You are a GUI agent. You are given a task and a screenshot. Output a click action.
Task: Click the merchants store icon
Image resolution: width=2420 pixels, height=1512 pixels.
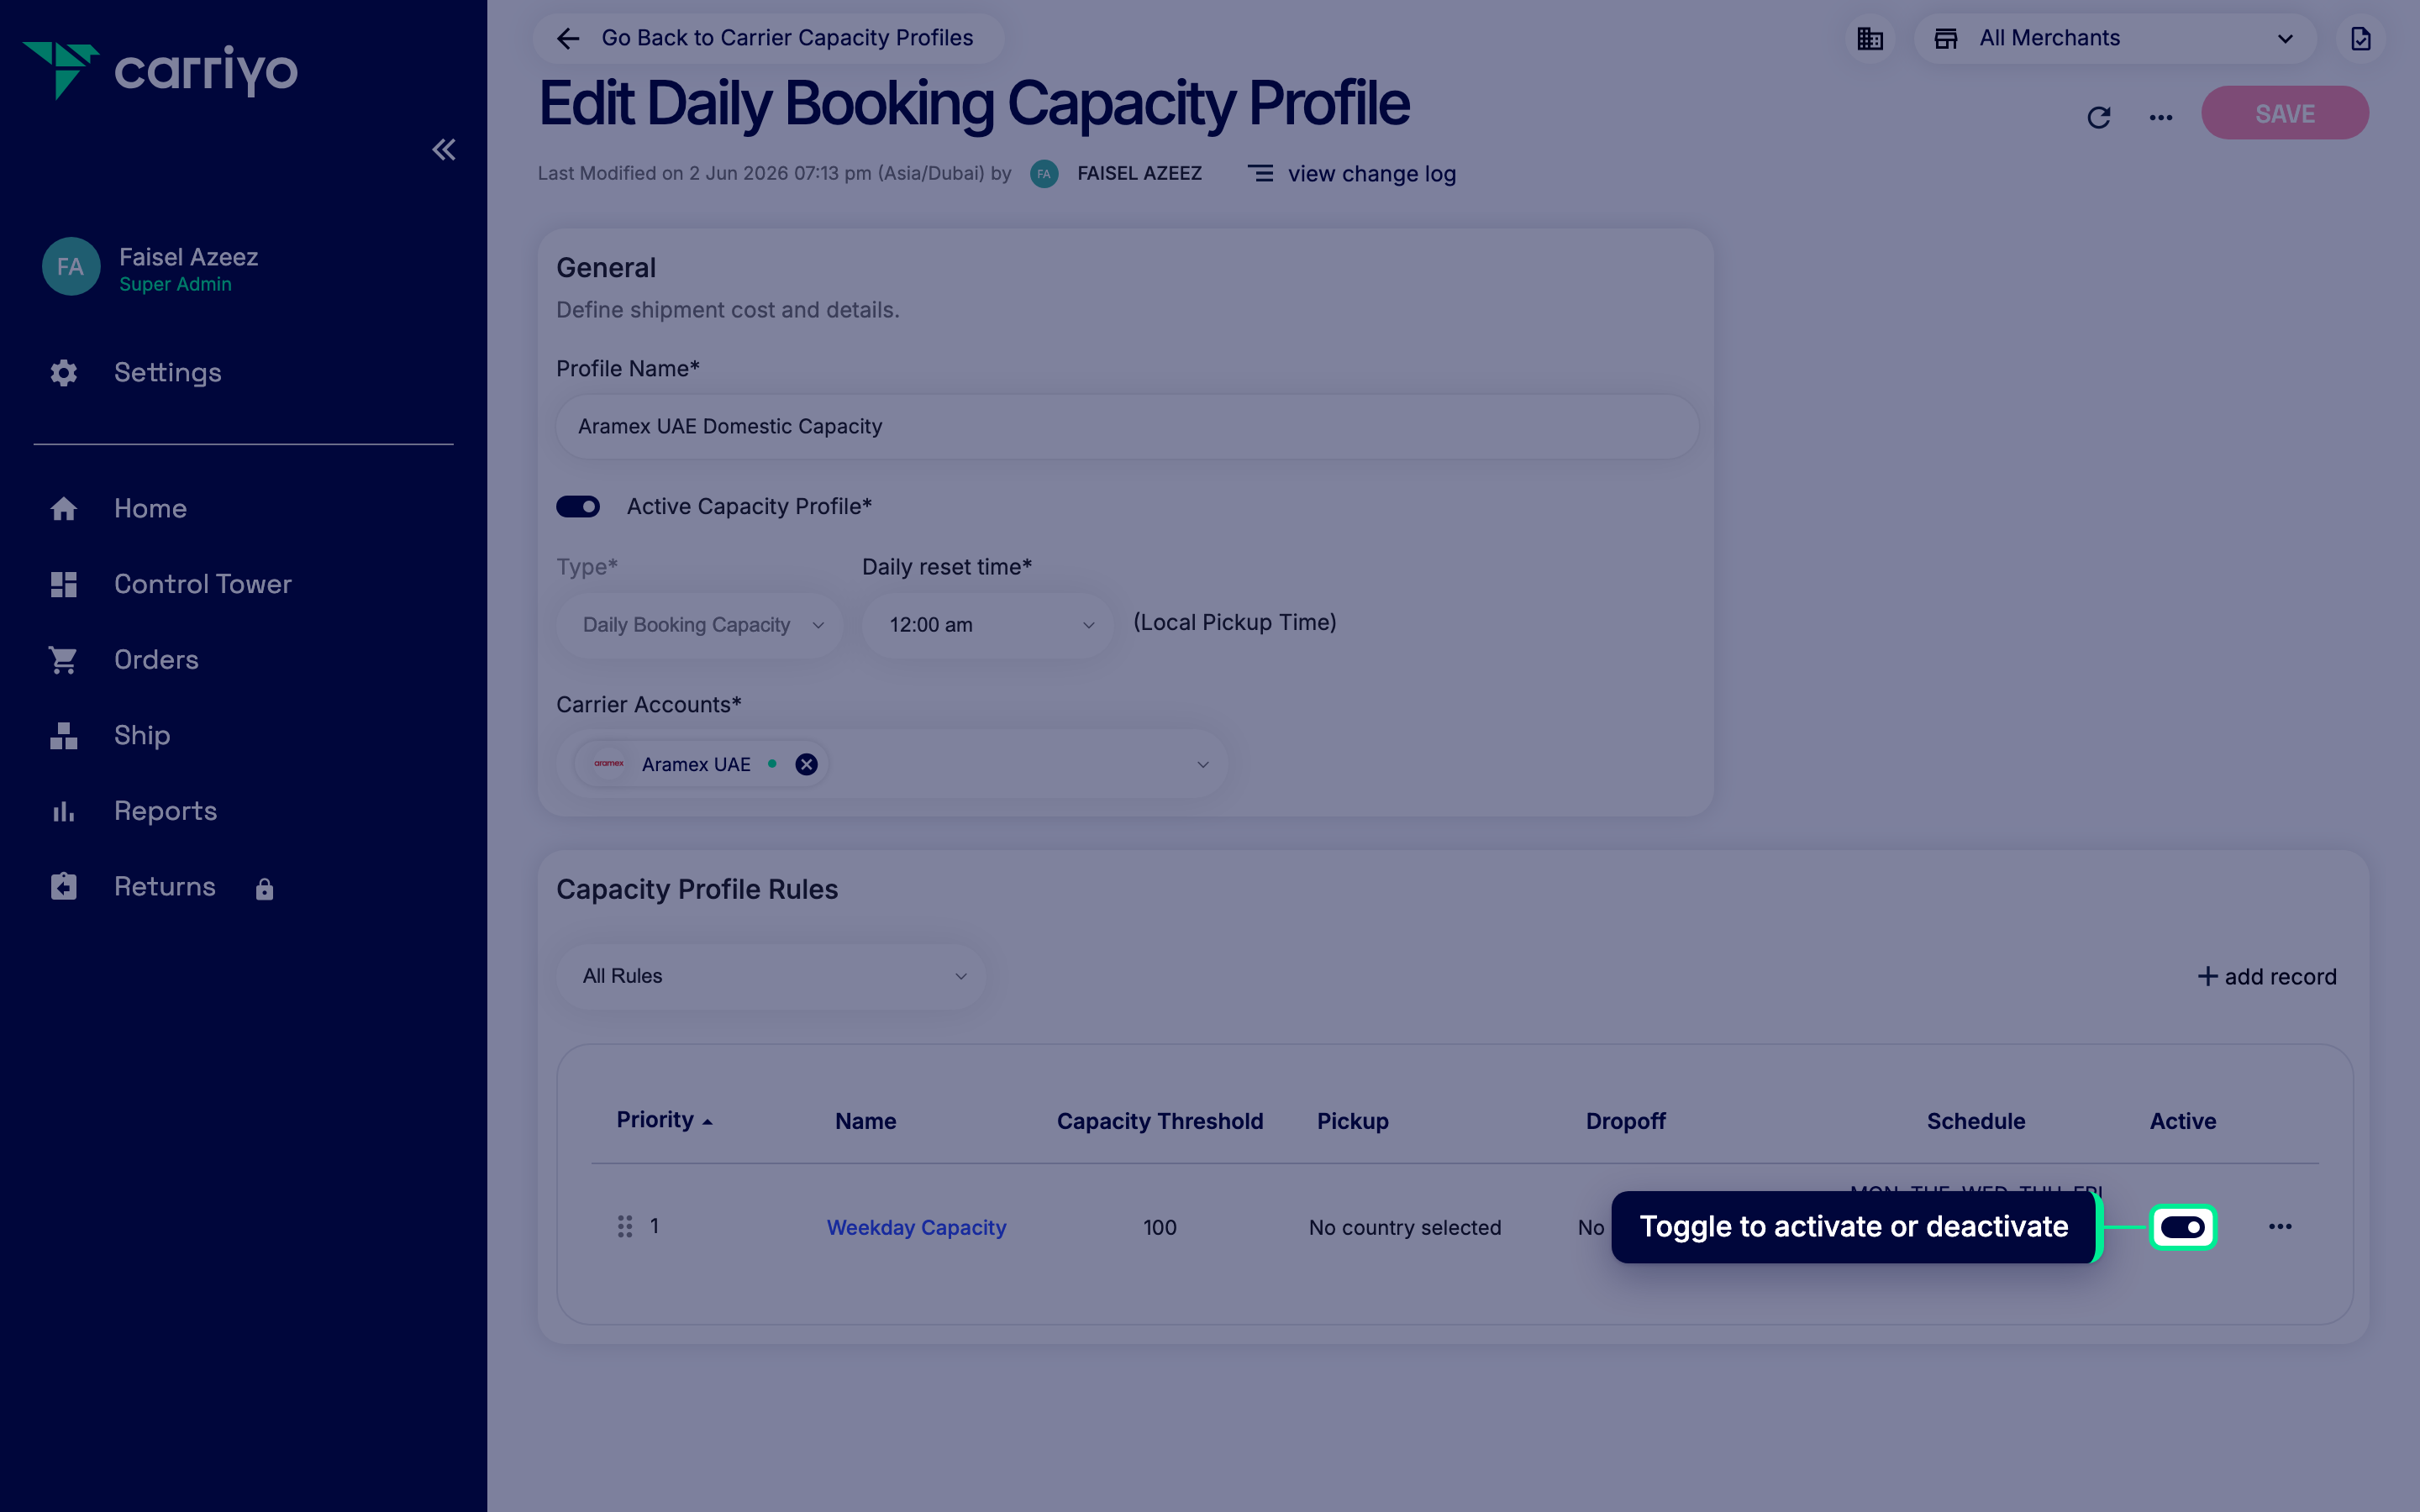1946,38
